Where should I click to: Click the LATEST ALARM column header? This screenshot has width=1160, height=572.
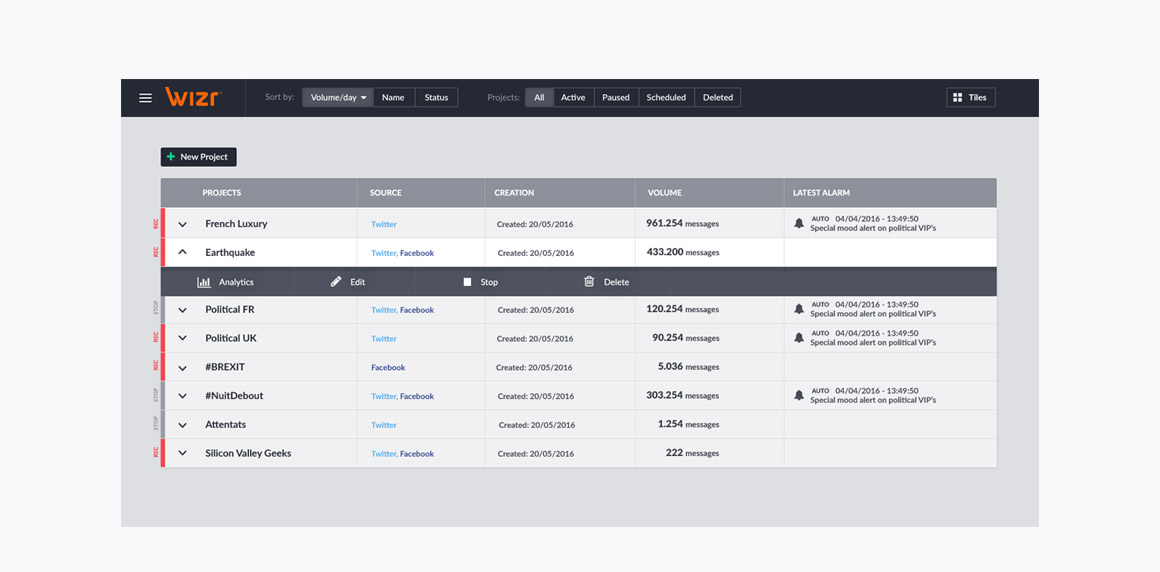[x=821, y=192]
